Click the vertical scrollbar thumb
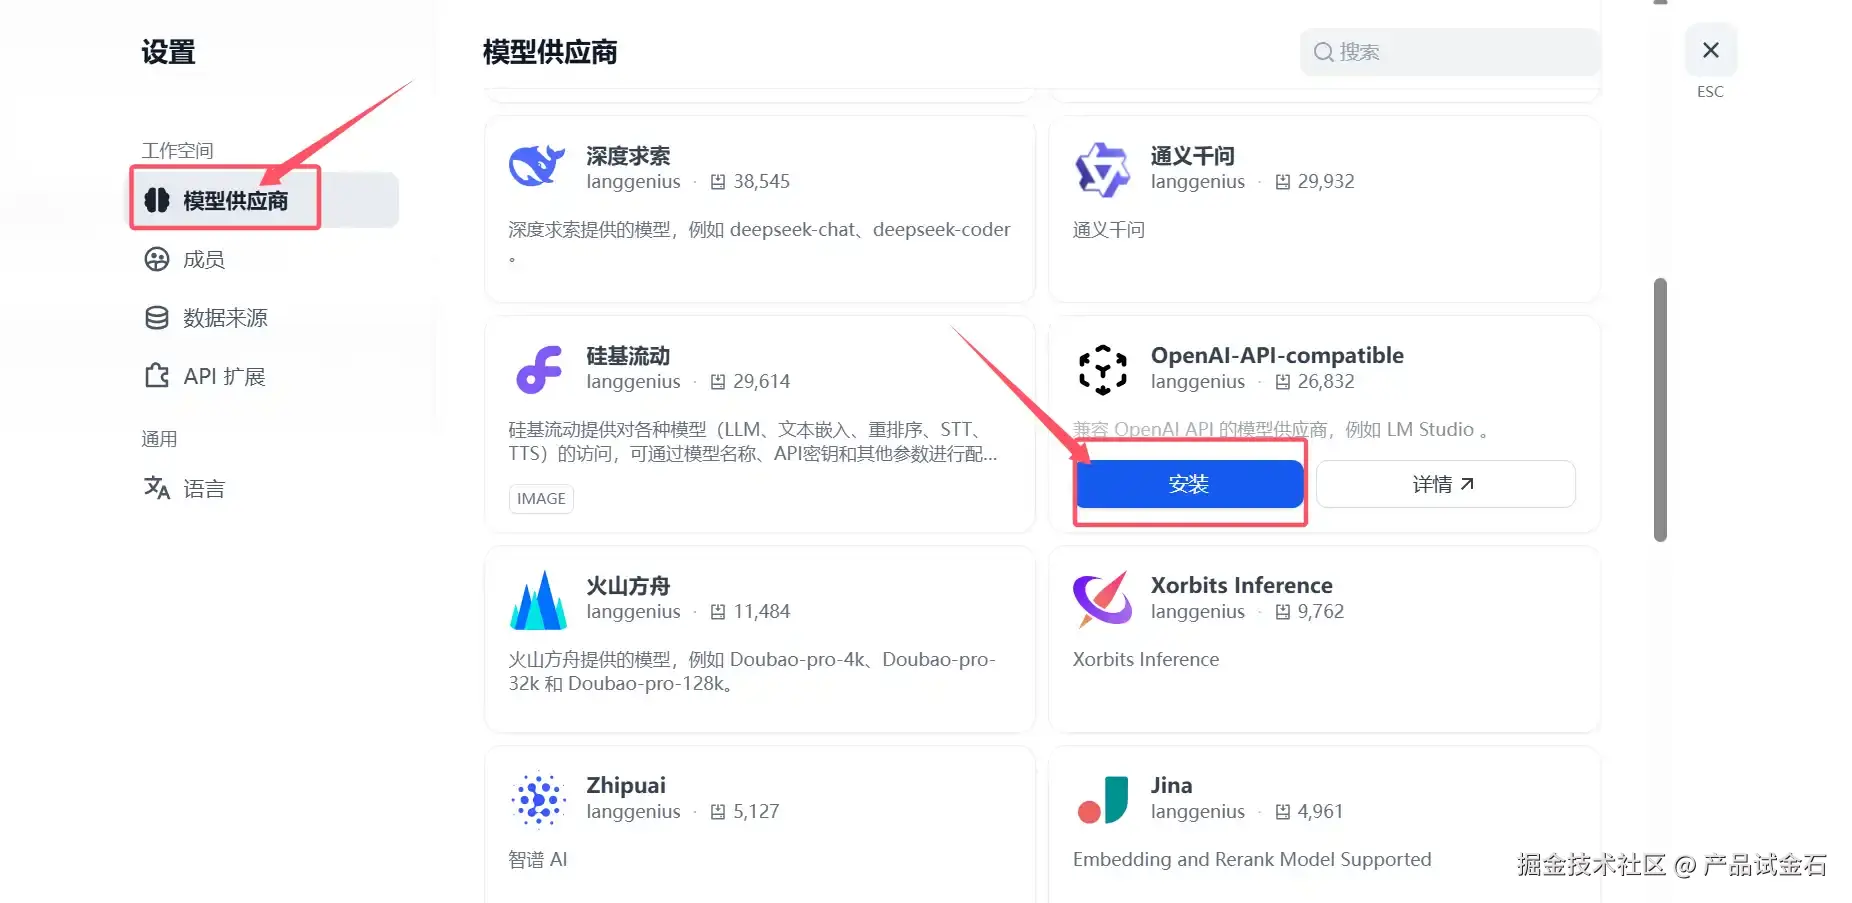Viewport: 1852px width, 903px height. 1660,410
